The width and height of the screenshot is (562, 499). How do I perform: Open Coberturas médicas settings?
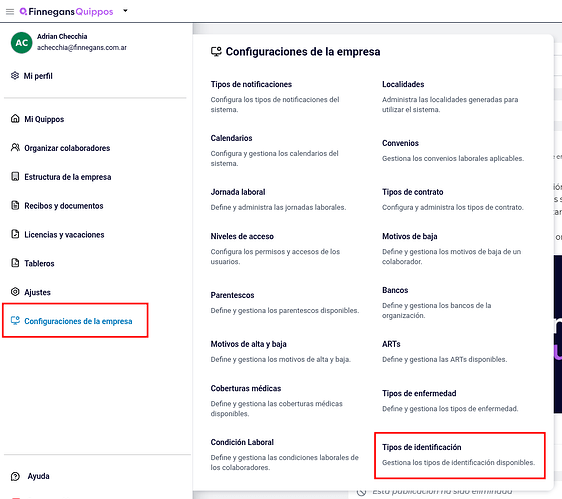[277, 401]
